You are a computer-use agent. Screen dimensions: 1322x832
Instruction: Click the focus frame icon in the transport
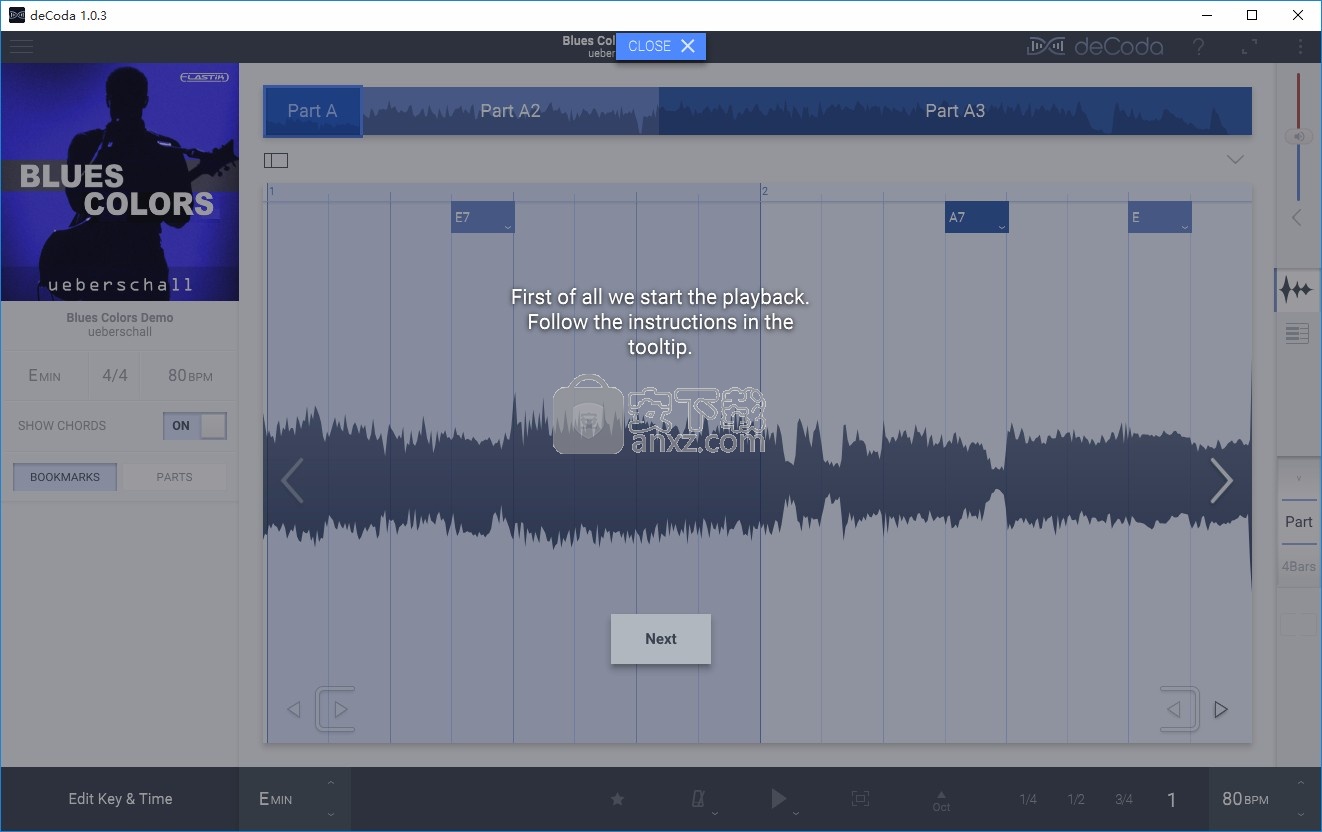860,798
